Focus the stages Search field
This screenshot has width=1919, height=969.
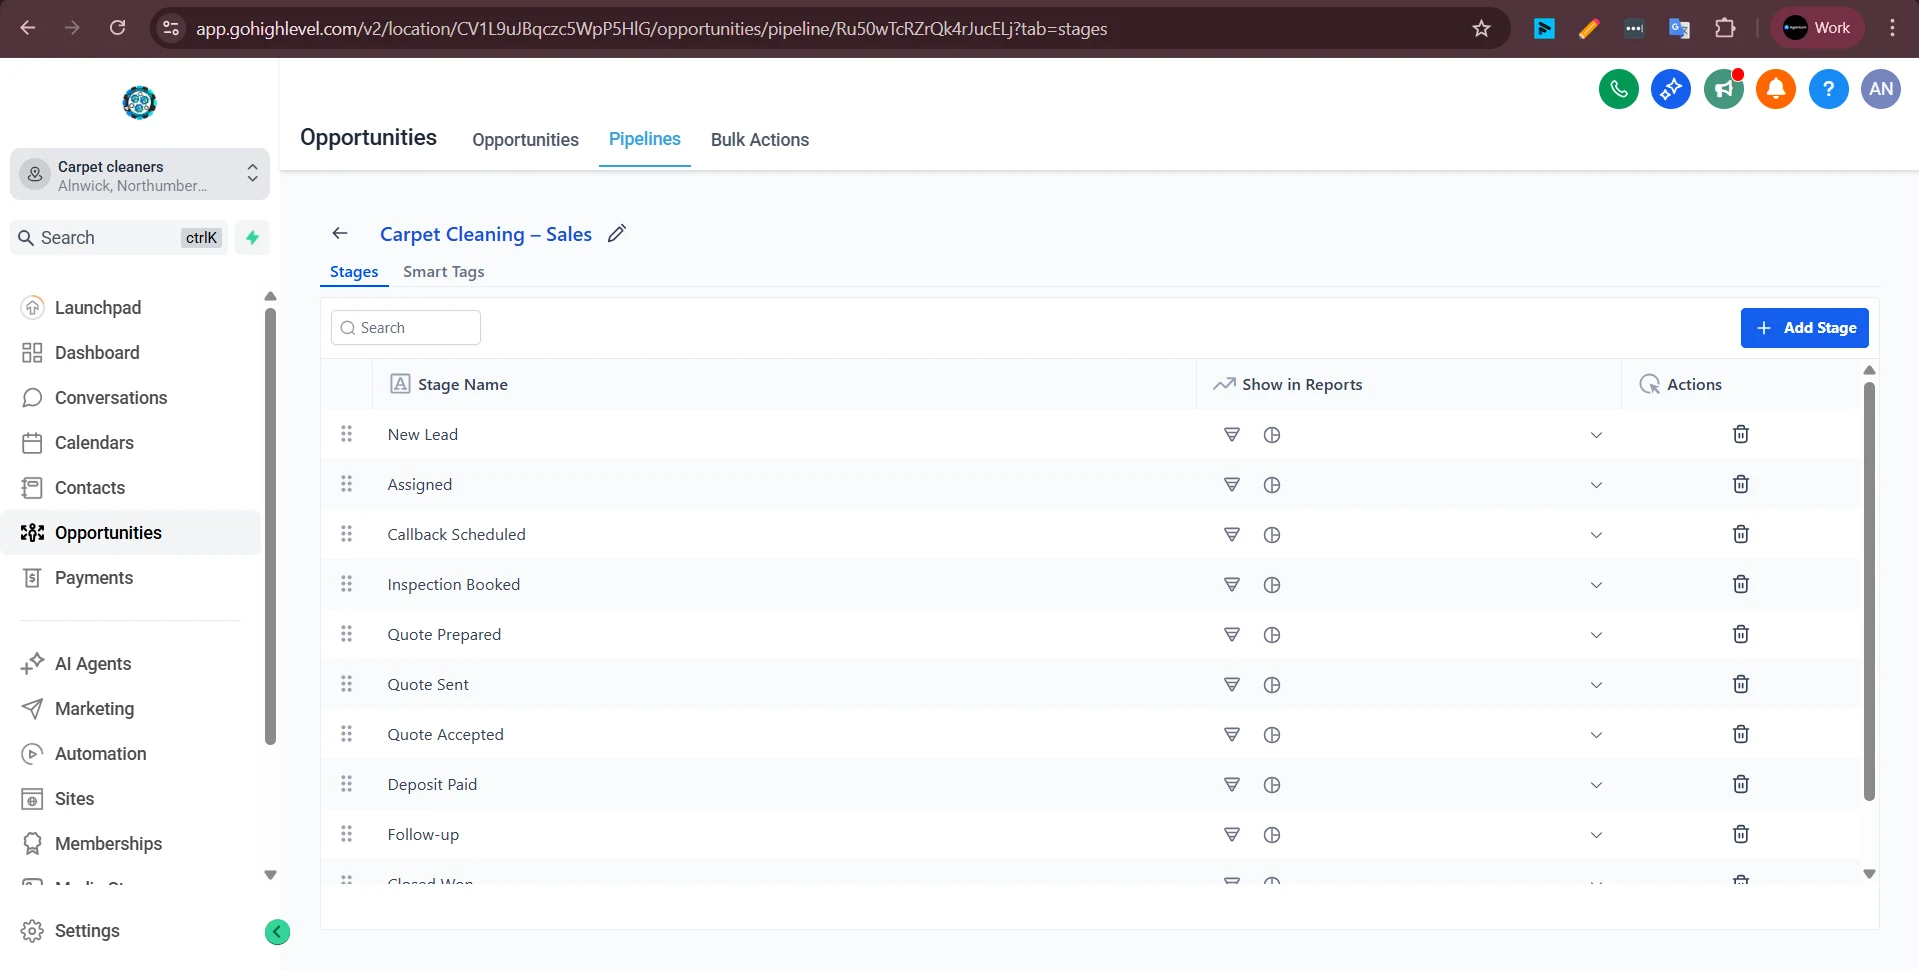[x=406, y=328]
